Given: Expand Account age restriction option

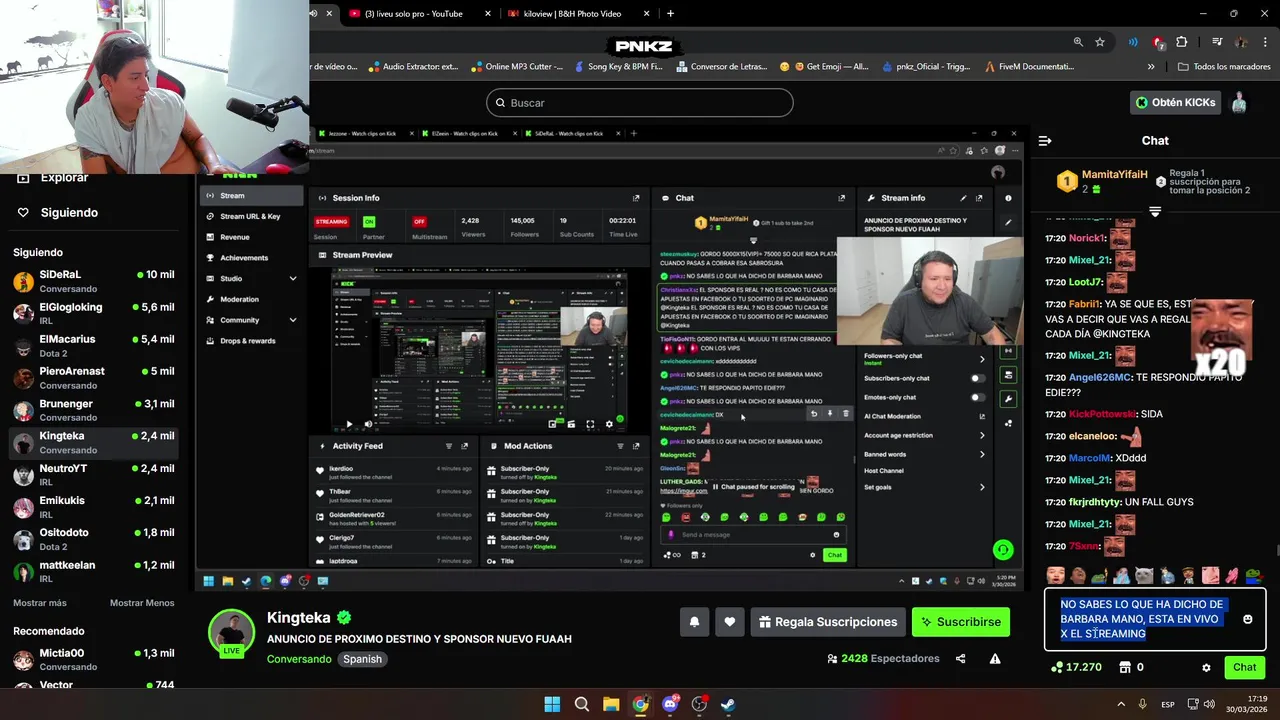Looking at the screenshot, I should click(982, 435).
